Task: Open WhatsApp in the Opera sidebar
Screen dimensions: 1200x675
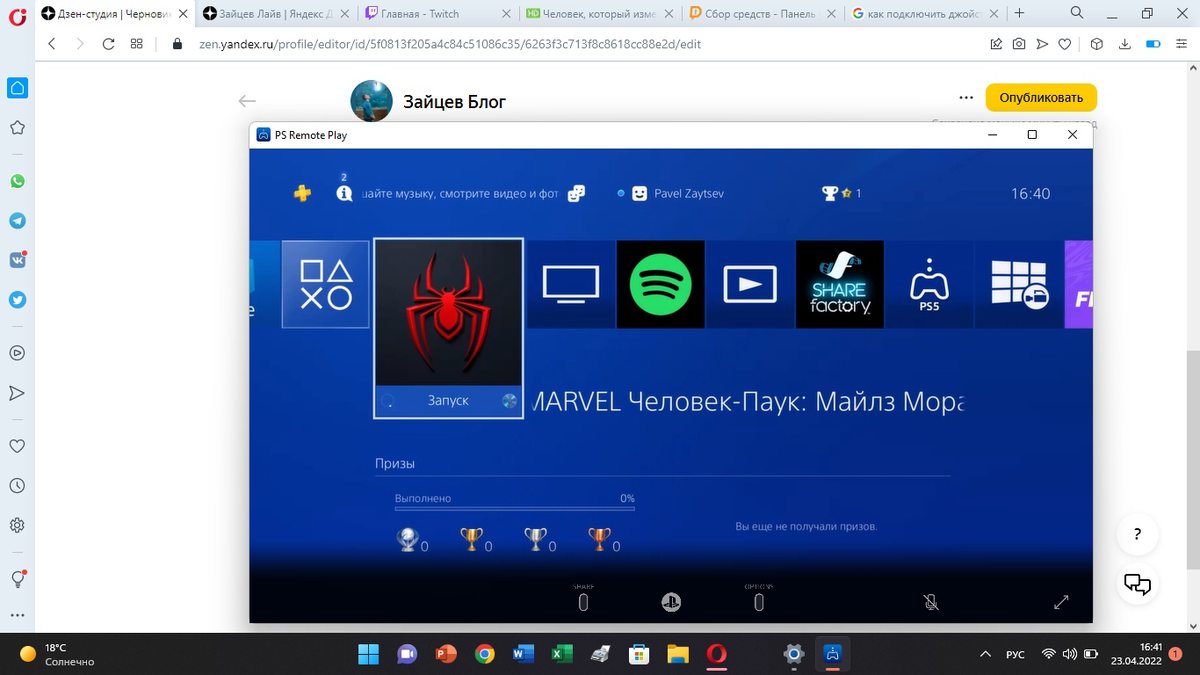Action: coord(17,182)
